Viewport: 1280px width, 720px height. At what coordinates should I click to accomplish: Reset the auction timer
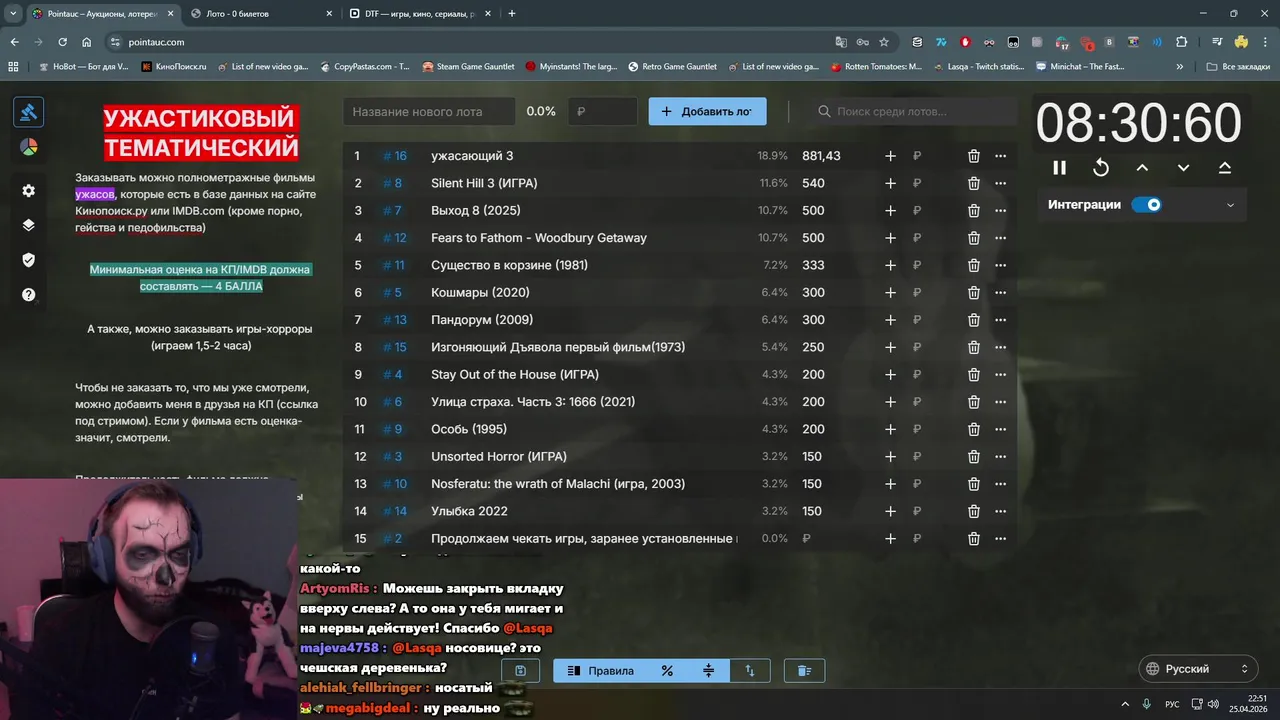[1101, 168]
